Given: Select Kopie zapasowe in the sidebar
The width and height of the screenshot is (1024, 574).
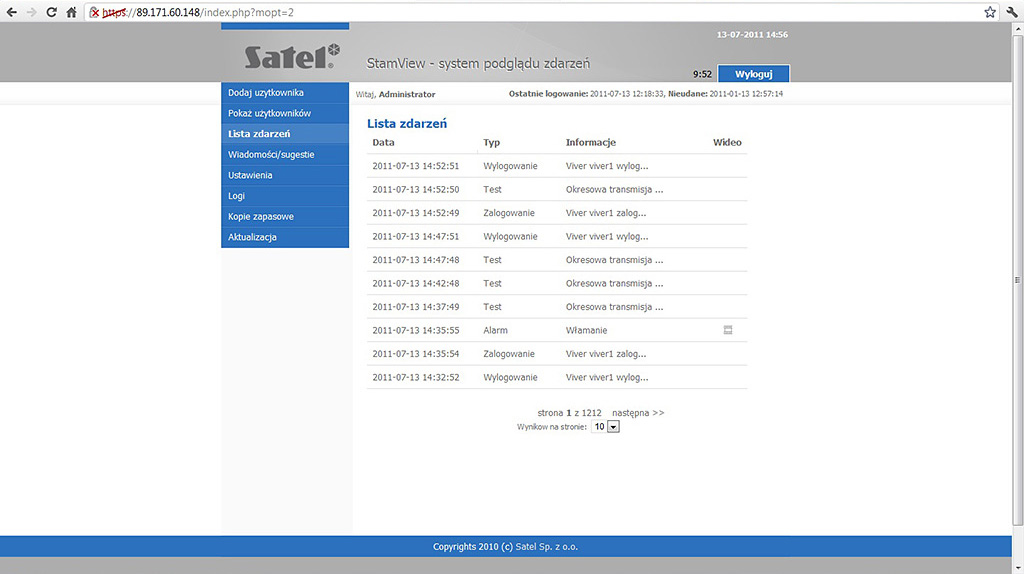Looking at the screenshot, I should [x=260, y=216].
